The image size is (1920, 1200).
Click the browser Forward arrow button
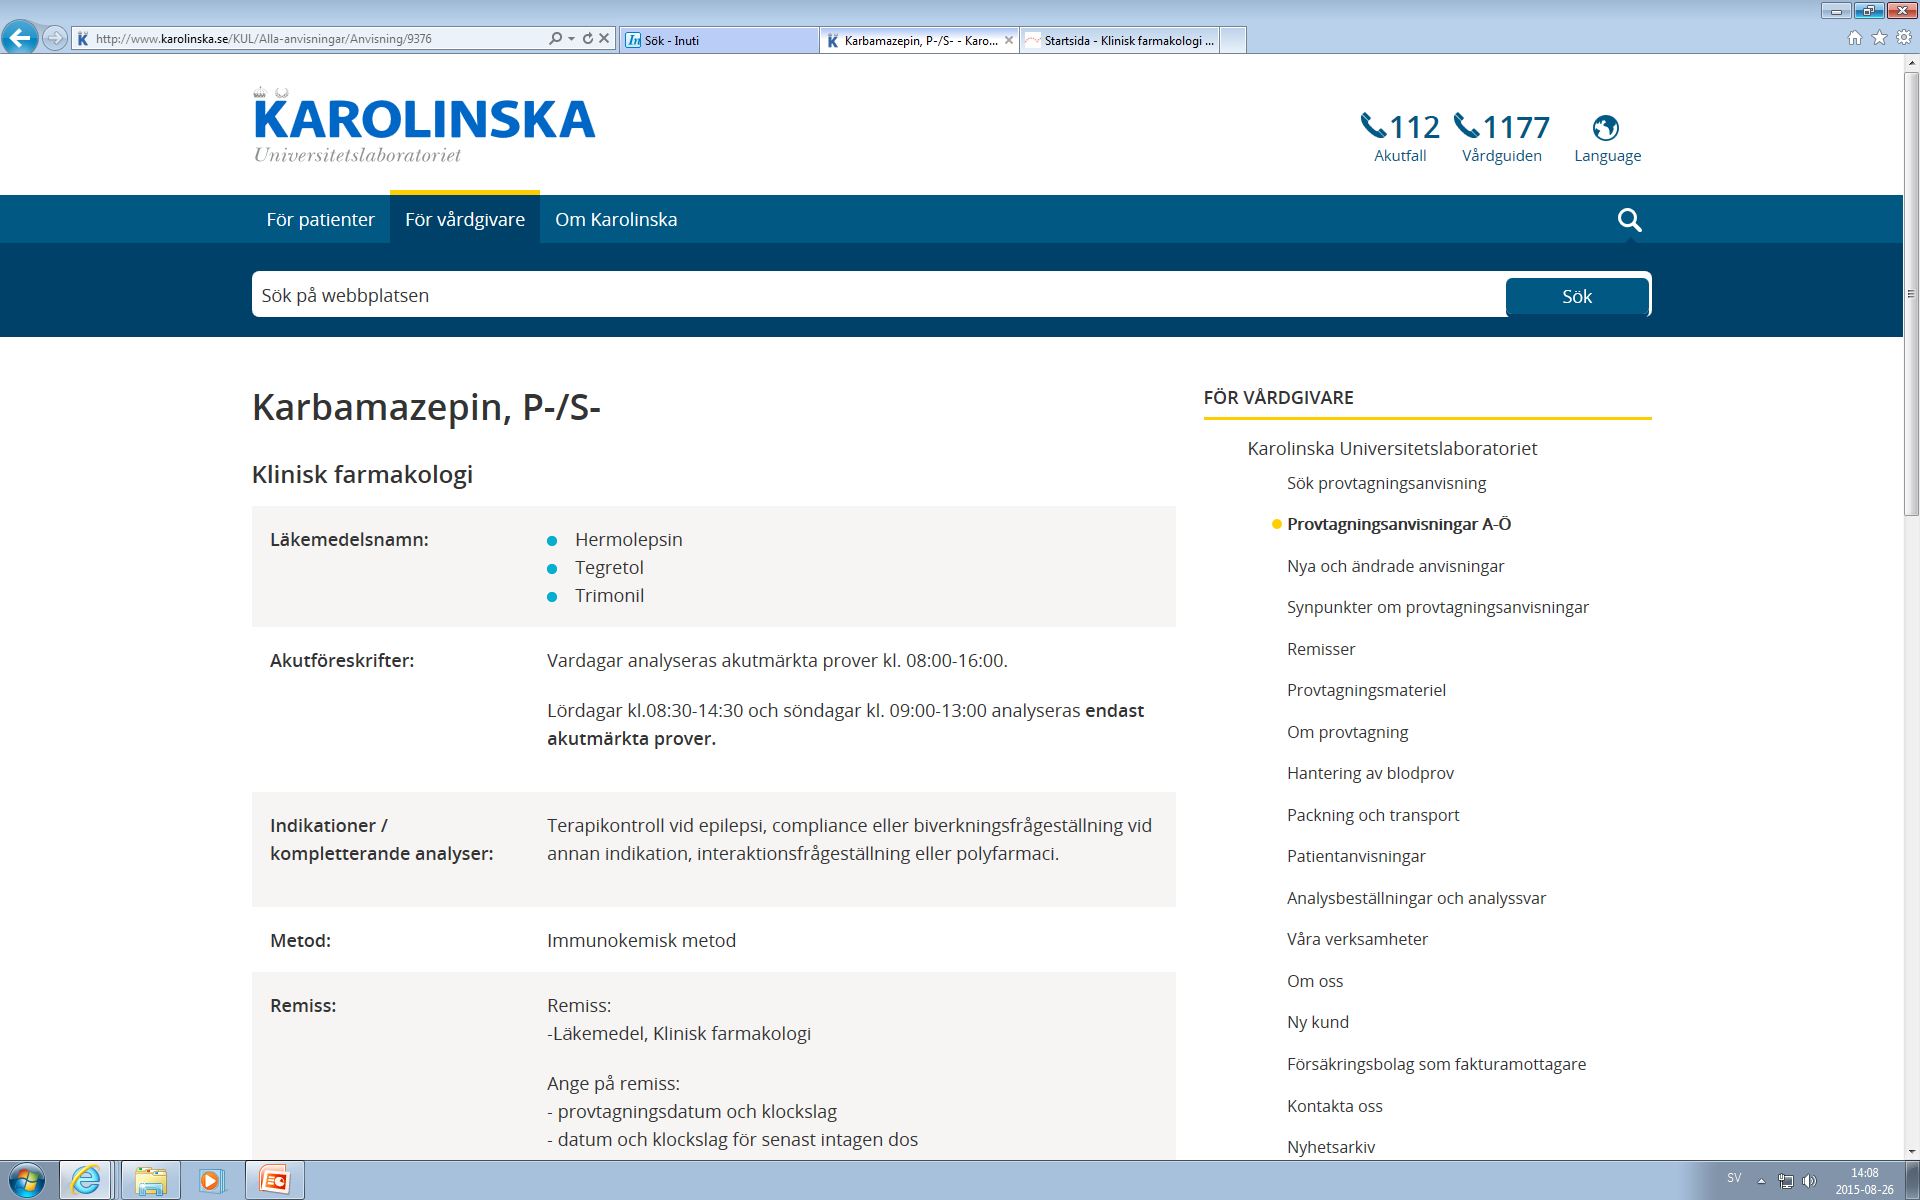55,38
